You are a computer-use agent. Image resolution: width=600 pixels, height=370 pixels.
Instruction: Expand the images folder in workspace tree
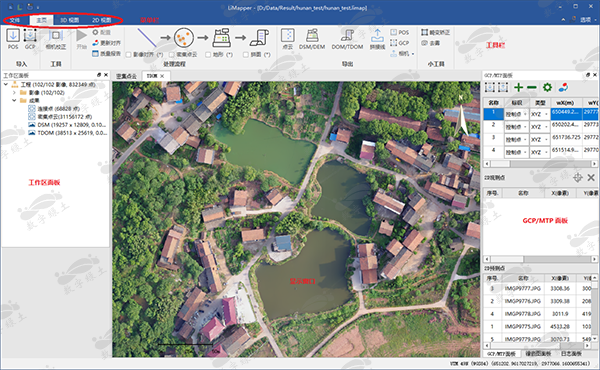click(x=14, y=93)
